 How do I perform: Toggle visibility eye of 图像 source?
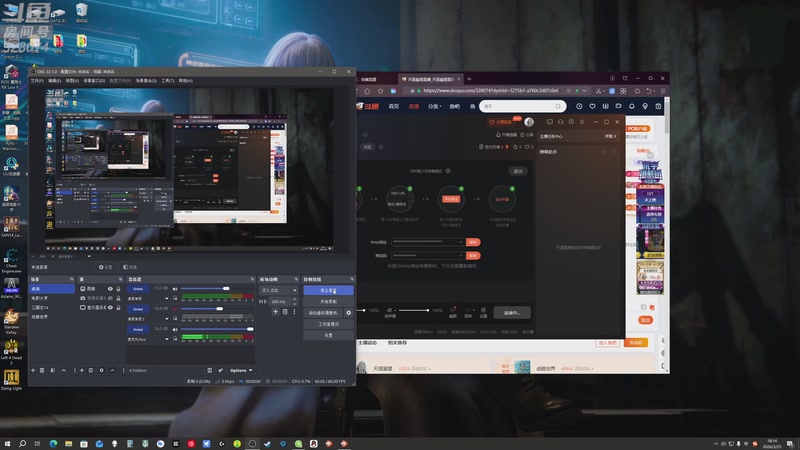point(110,289)
